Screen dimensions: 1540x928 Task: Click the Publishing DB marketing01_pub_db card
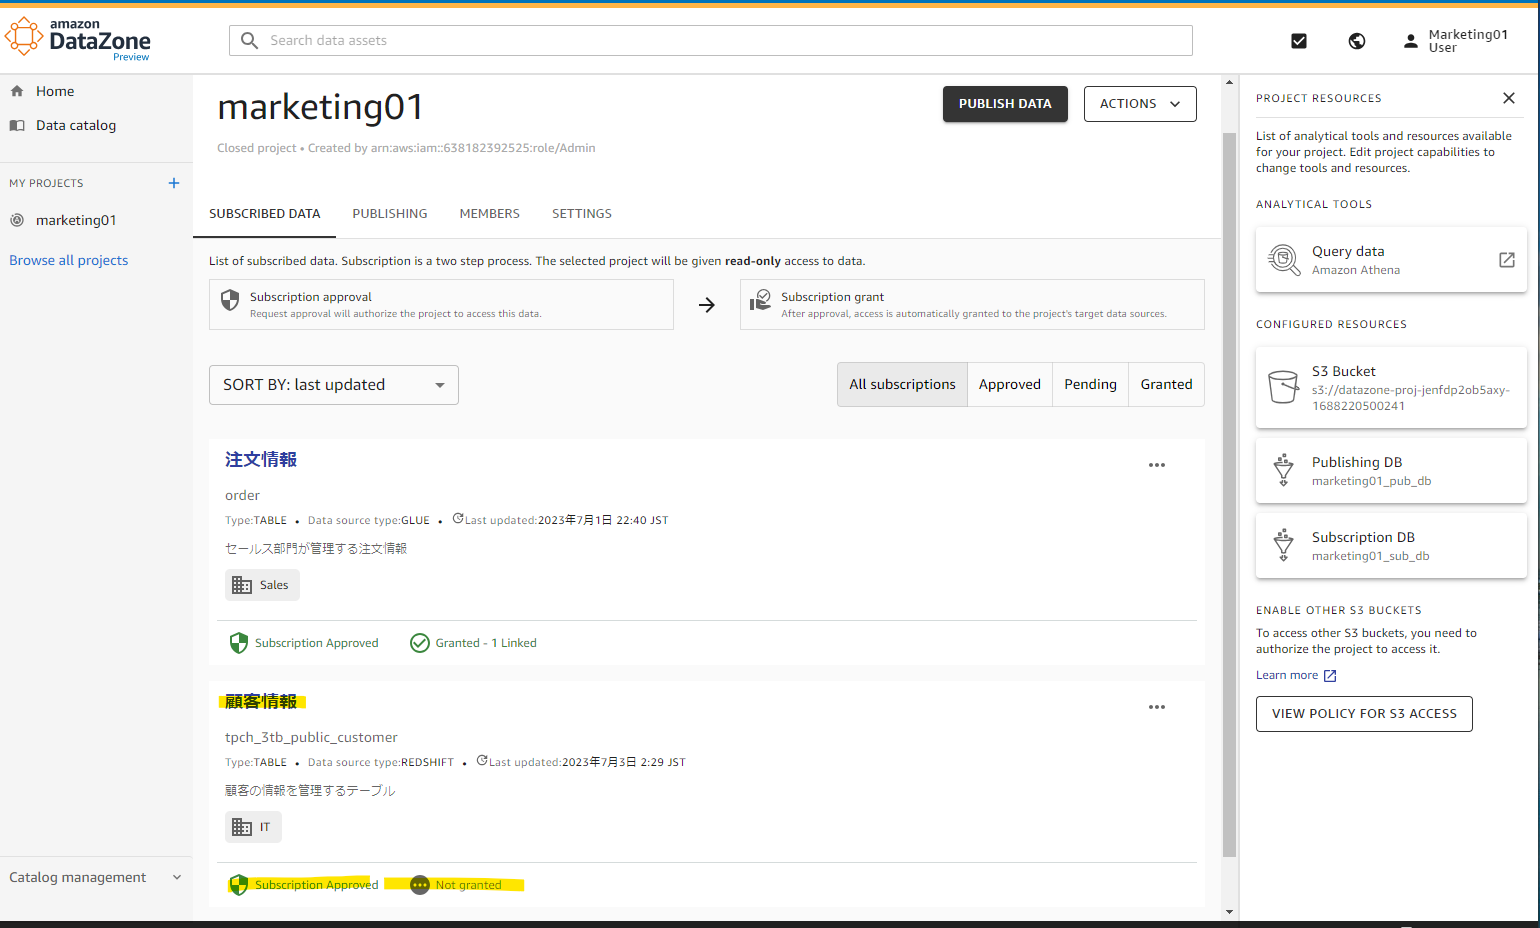click(1391, 471)
